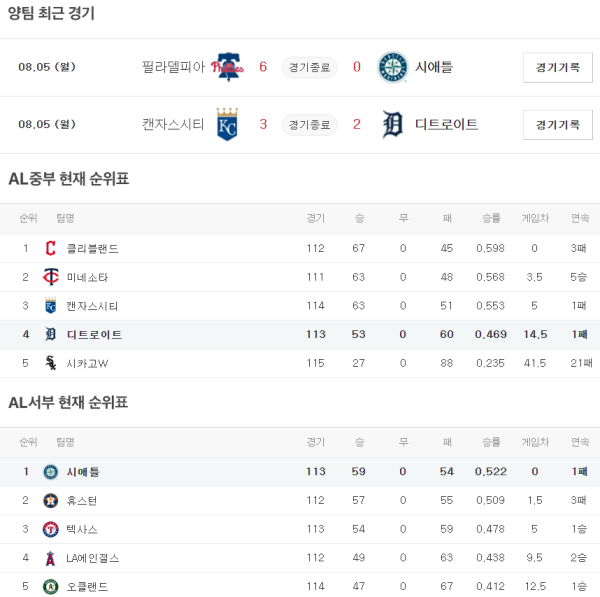
Task: Click the Chicago White Sox logo
Action: click(x=51, y=363)
